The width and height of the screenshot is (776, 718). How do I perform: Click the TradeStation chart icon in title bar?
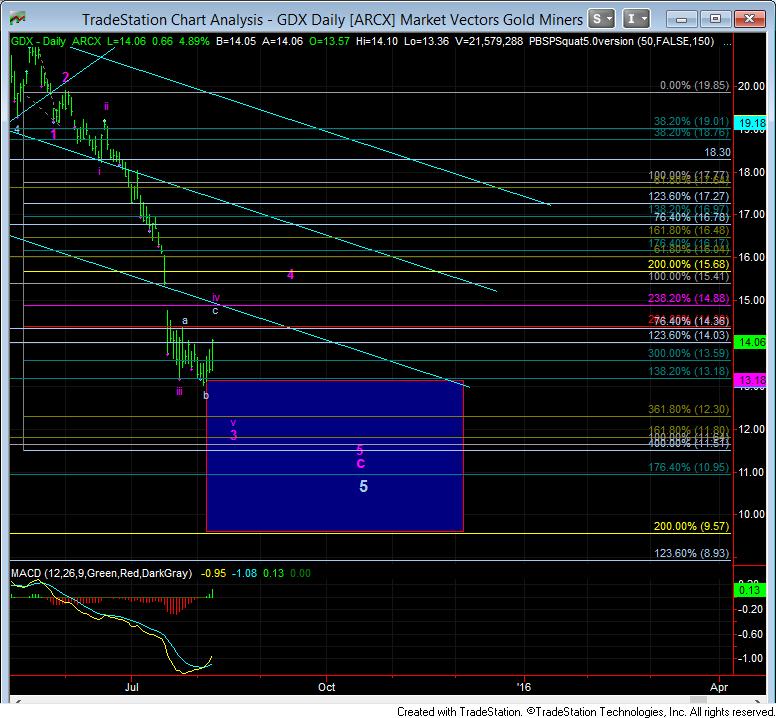pos(18,19)
